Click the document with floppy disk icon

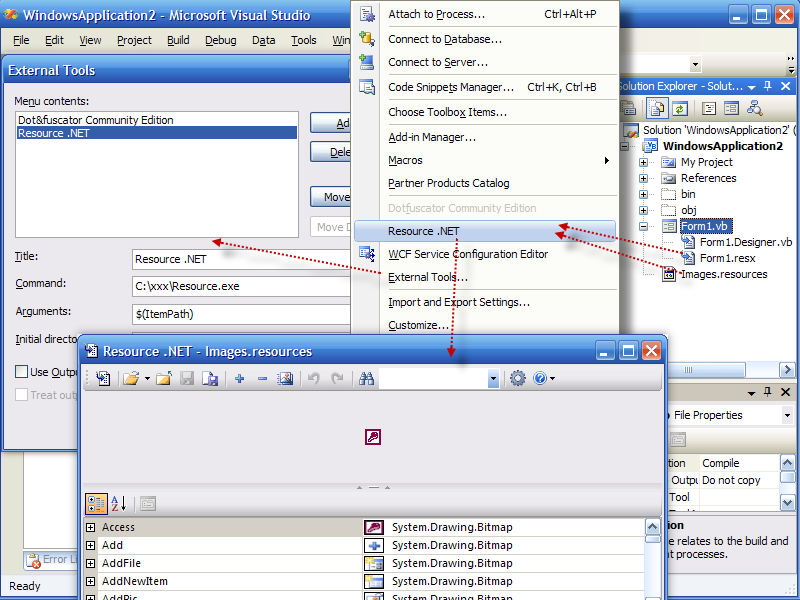(x=210, y=378)
